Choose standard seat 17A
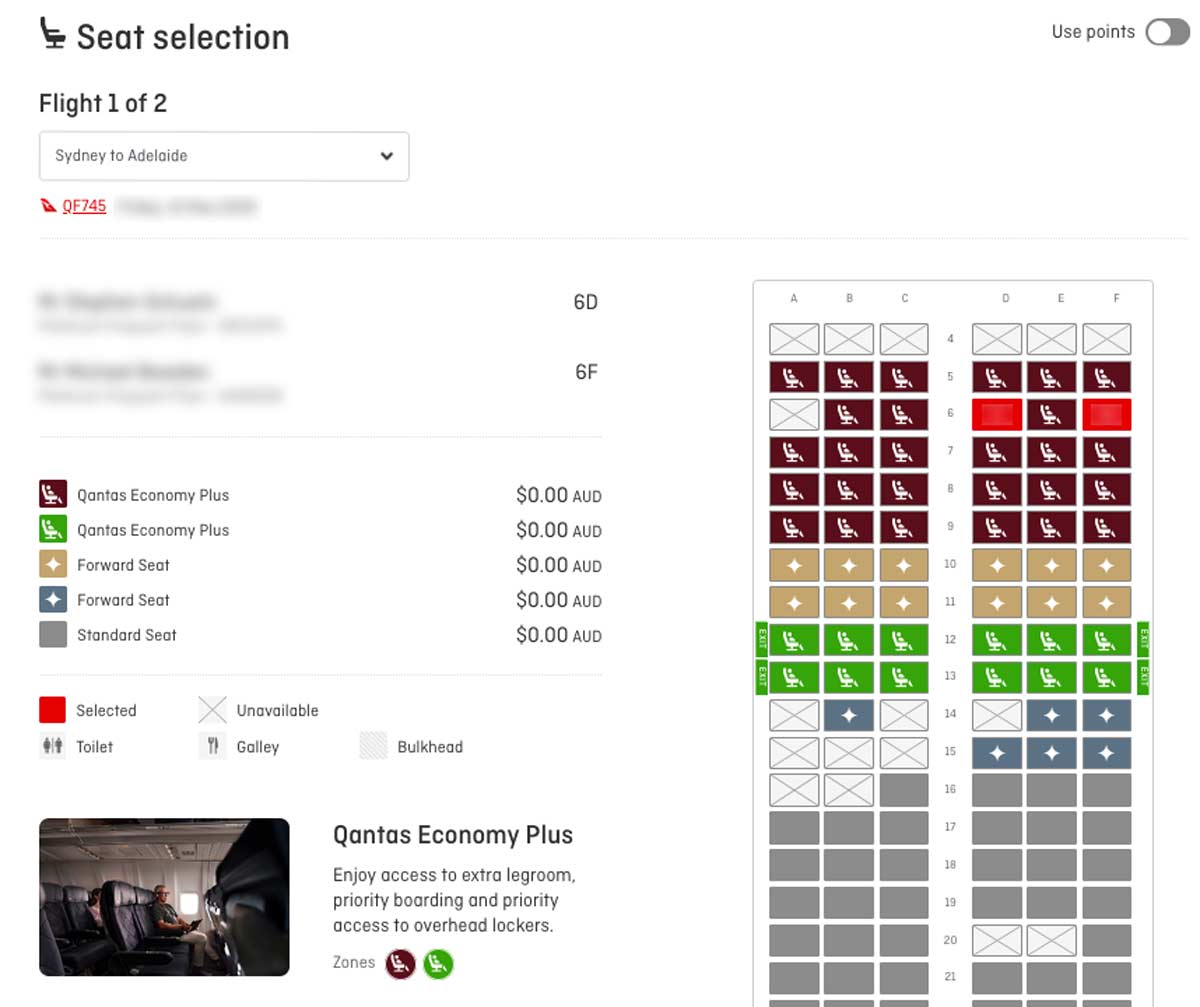Screen dimensions: 1200x1007 [x=793, y=826]
